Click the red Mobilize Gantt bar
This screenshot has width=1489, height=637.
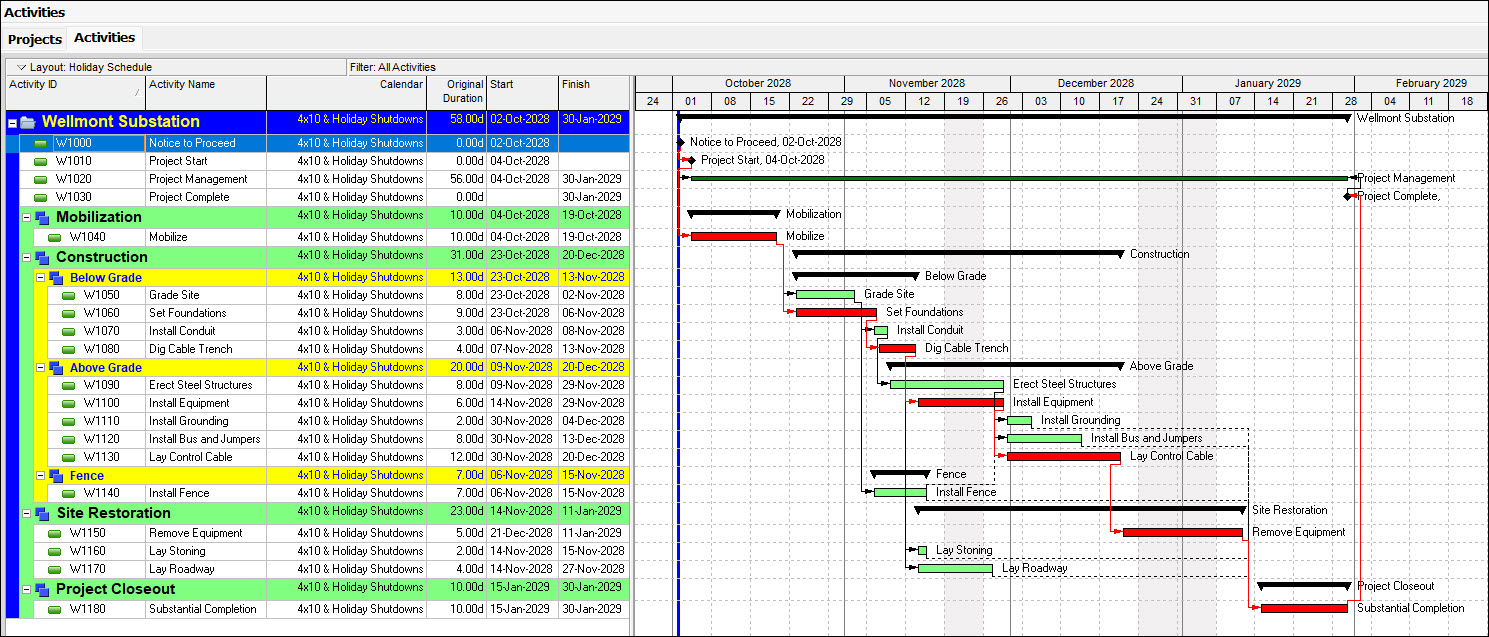(x=733, y=236)
